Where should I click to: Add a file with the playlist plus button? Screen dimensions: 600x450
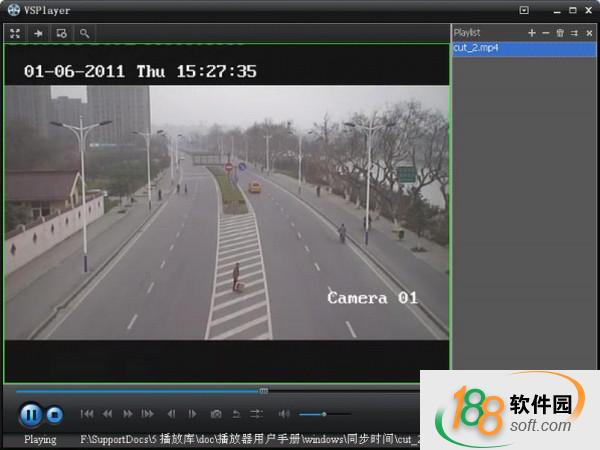click(532, 33)
